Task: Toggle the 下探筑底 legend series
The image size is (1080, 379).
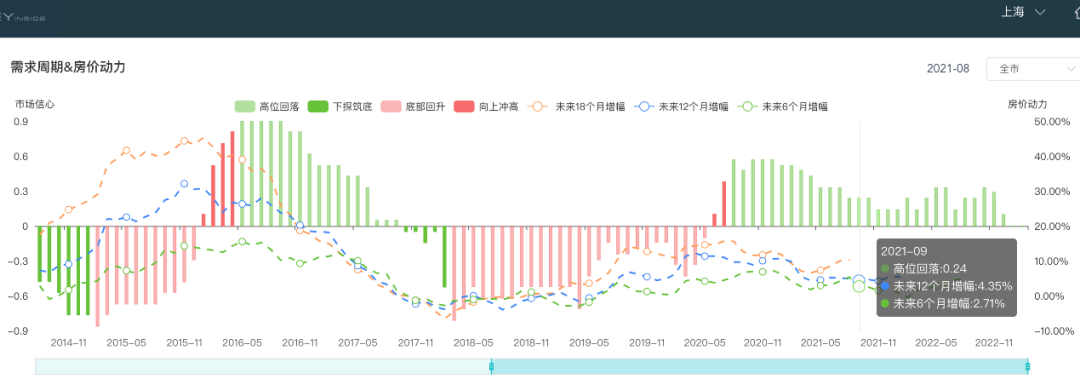Action: 340,107
